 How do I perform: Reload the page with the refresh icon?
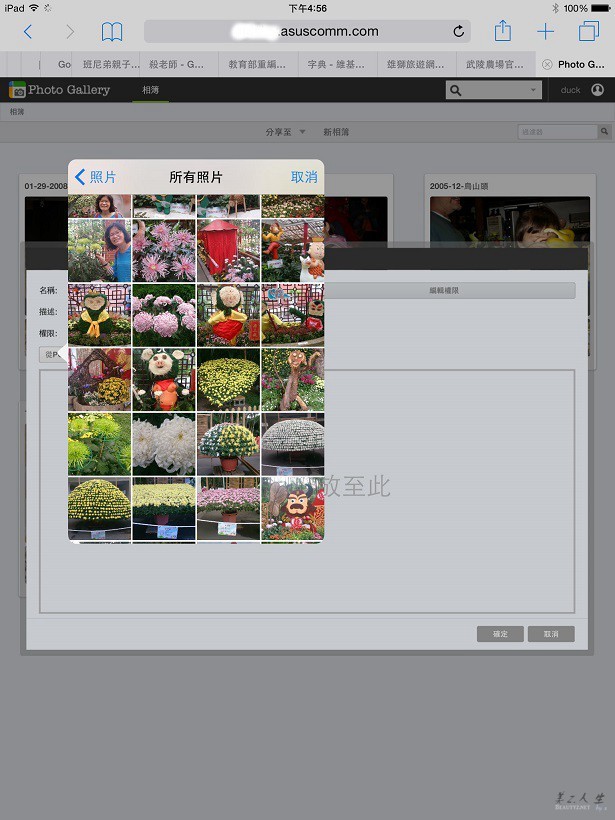(459, 31)
